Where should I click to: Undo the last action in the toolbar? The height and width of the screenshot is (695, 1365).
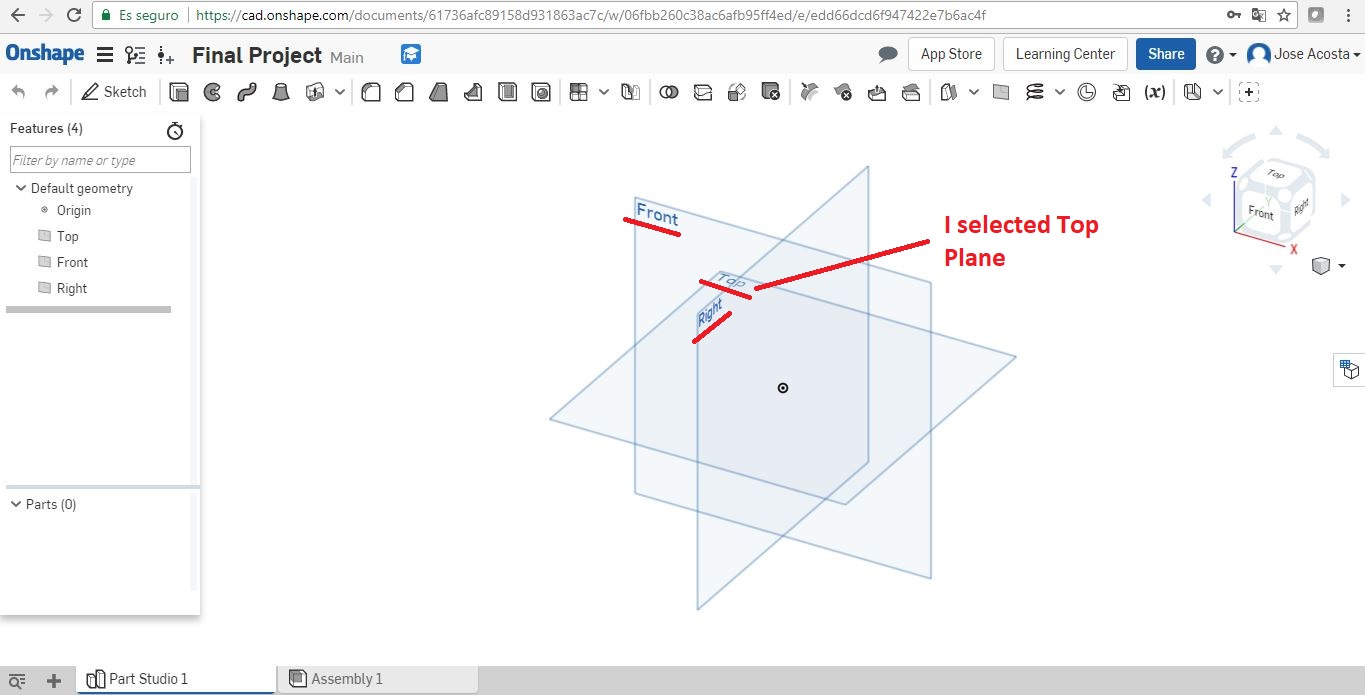click(x=18, y=92)
